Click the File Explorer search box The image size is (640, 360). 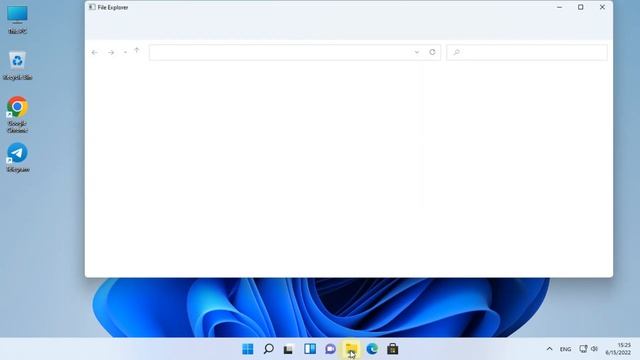point(527,52)
